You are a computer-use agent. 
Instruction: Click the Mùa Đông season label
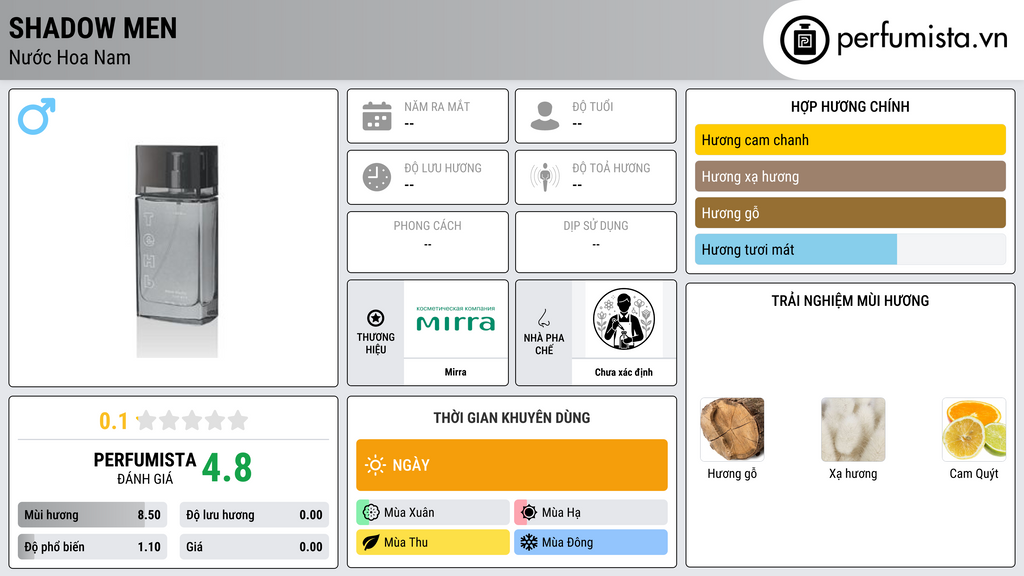568,542
